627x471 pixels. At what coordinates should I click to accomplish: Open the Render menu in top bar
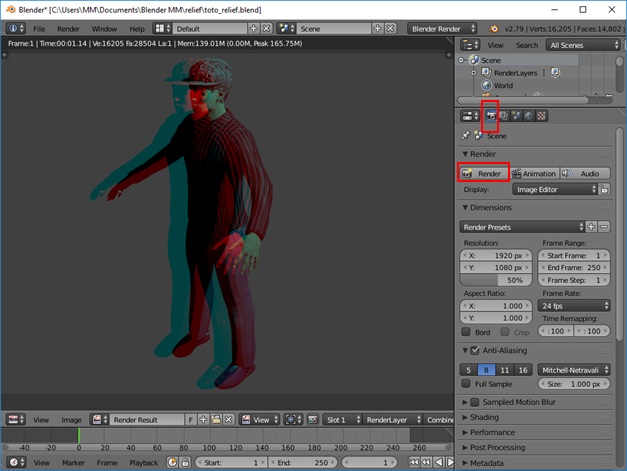(68, 29)
